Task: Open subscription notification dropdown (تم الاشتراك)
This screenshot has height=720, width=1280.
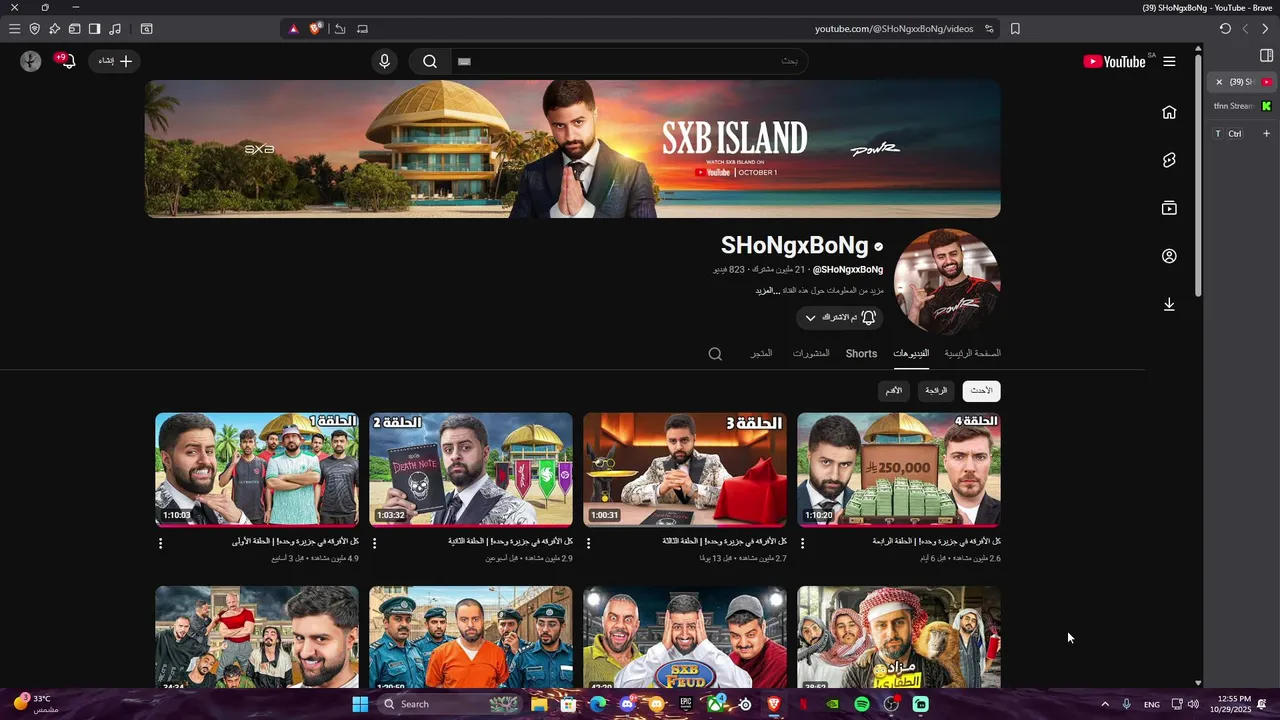Action: pyautogui.click(x=840, y=318)
